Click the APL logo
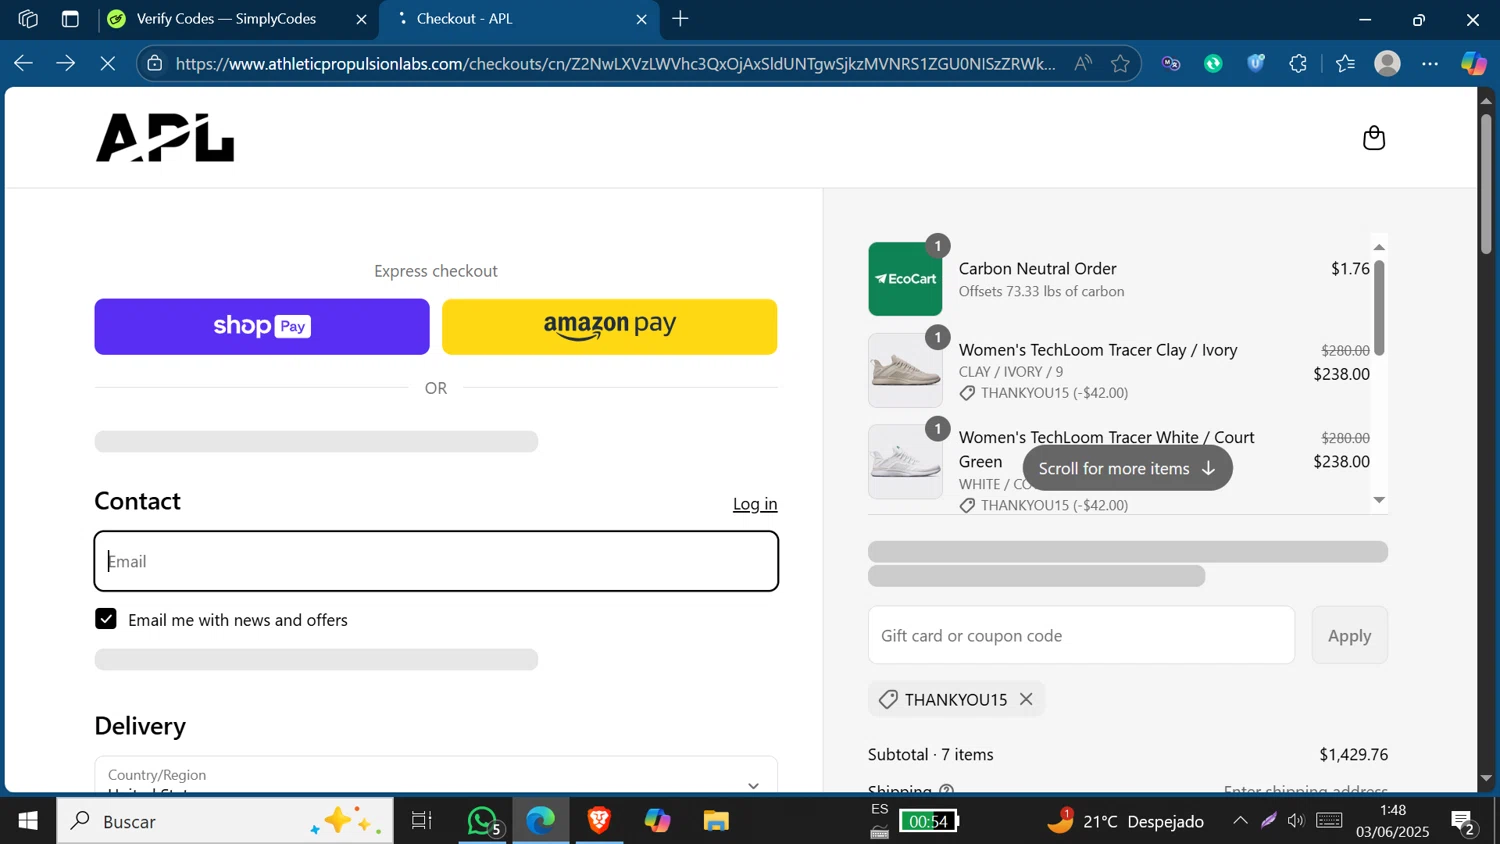This screenshot has height=844, width=1500. [x=165, y=138]
